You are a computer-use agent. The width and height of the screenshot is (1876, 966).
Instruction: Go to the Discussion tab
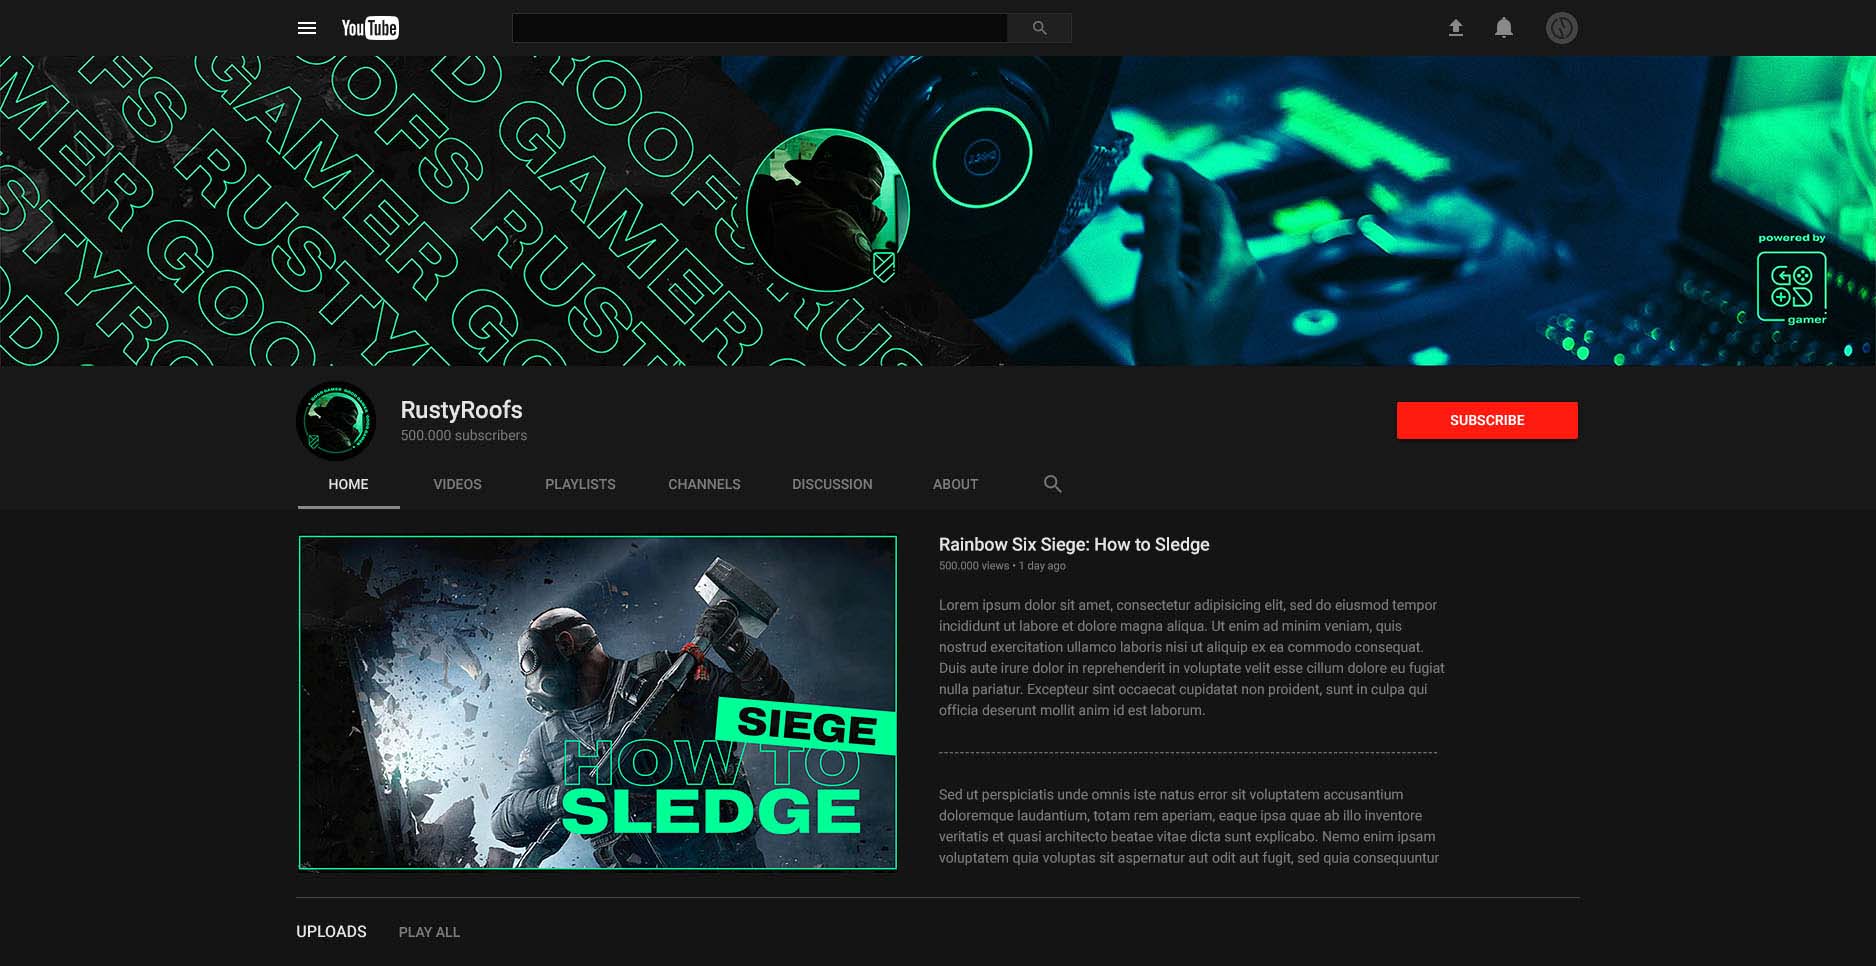click(832, 484)
